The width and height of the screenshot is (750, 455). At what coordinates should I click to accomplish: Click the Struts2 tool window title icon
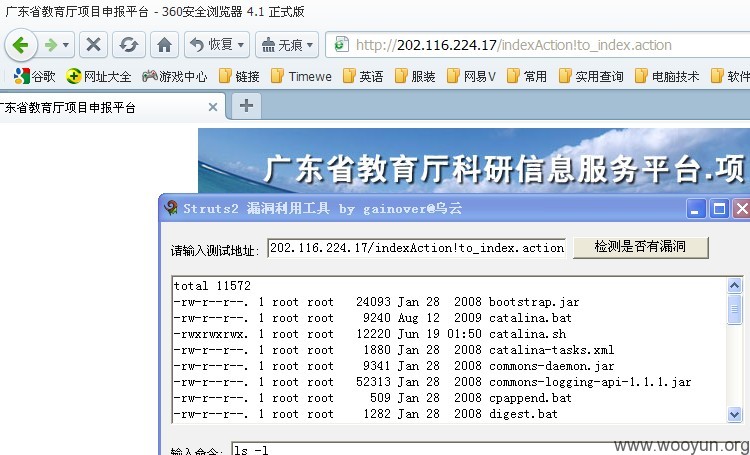[171, 208]
